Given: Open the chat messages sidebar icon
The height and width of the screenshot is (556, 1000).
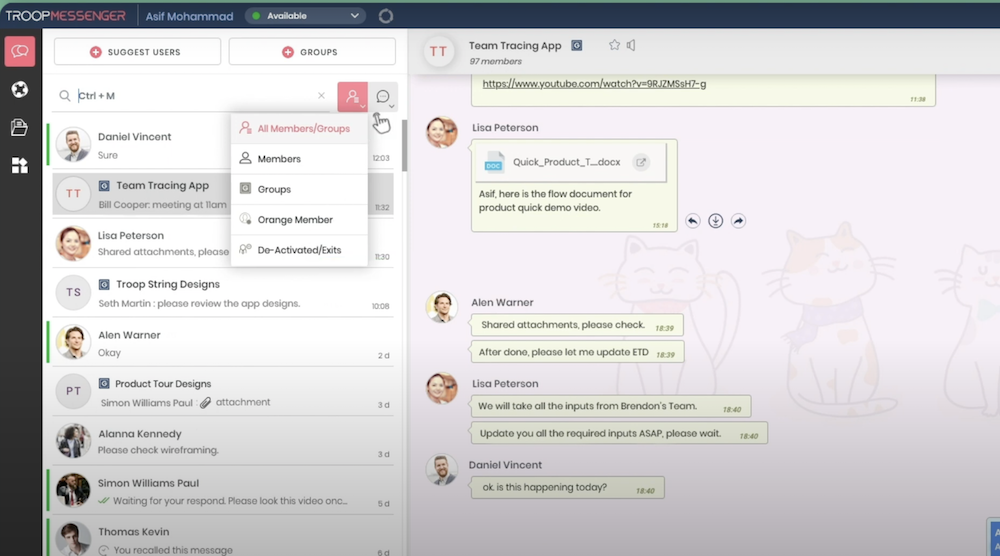Looking at the screenshot, I should pyautogui.click(x=20, y=51).
